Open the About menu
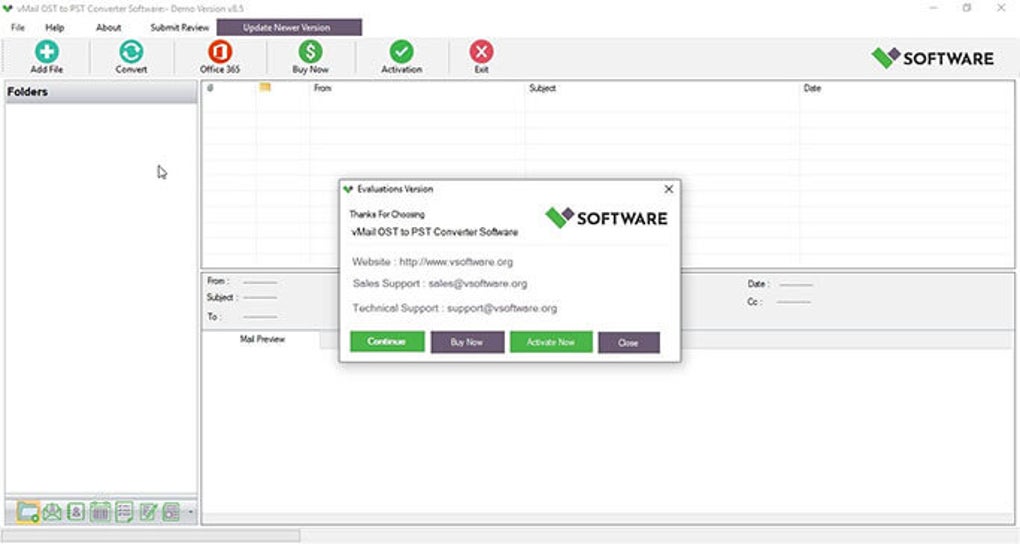The width and height of the screenshot is (1020, 544). point(109,27)
